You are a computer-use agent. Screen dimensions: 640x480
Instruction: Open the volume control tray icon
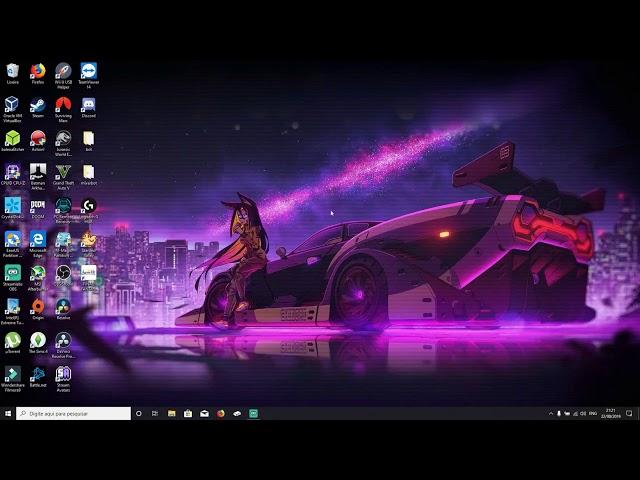click(x=583, y=413)
